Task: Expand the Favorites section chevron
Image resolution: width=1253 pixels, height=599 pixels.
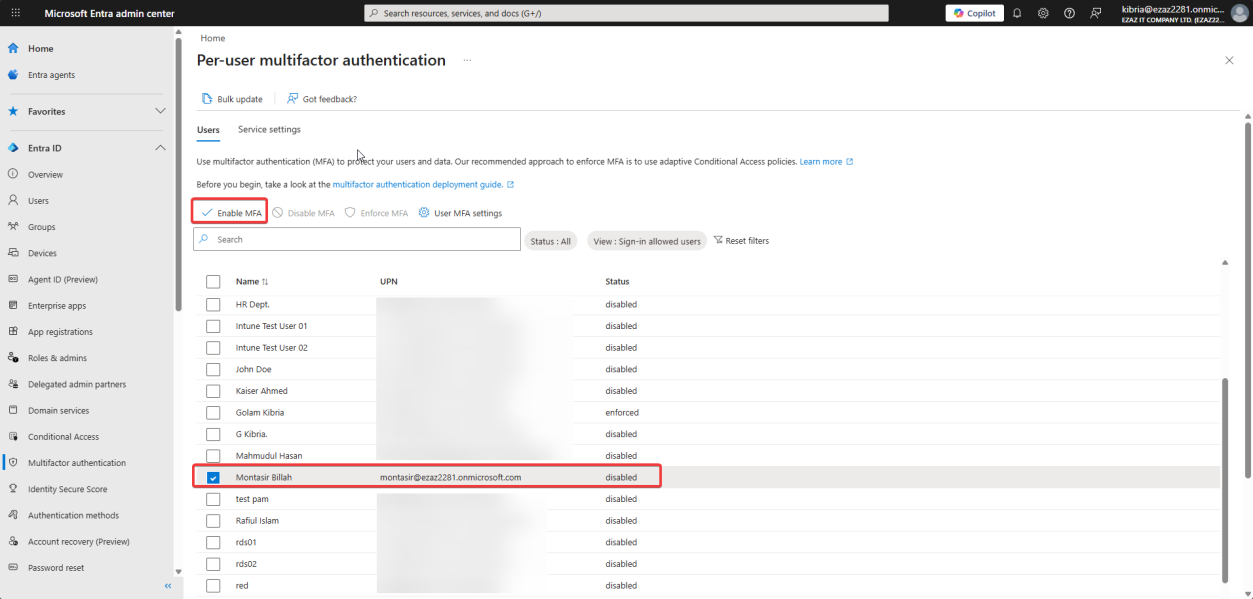Action: tap(161, 111)
